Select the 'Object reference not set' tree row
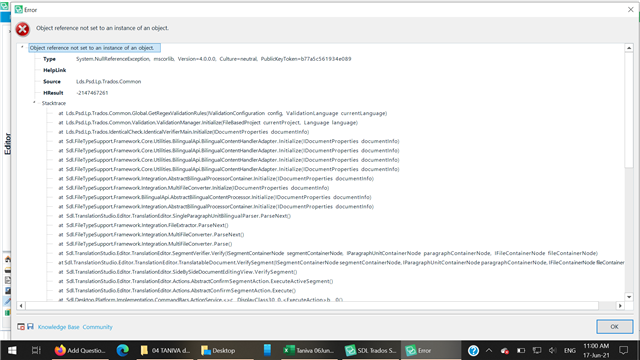640x360 pixels. click(x=94, y=48)
